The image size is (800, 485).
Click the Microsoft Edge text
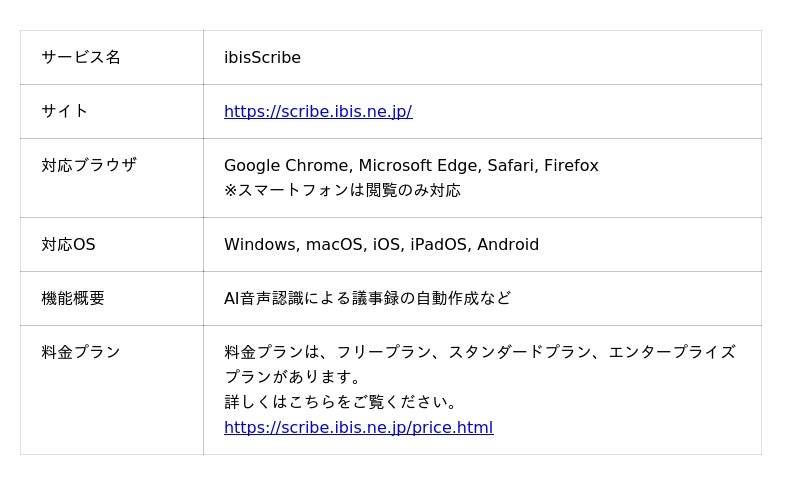(x=417, y=165)
